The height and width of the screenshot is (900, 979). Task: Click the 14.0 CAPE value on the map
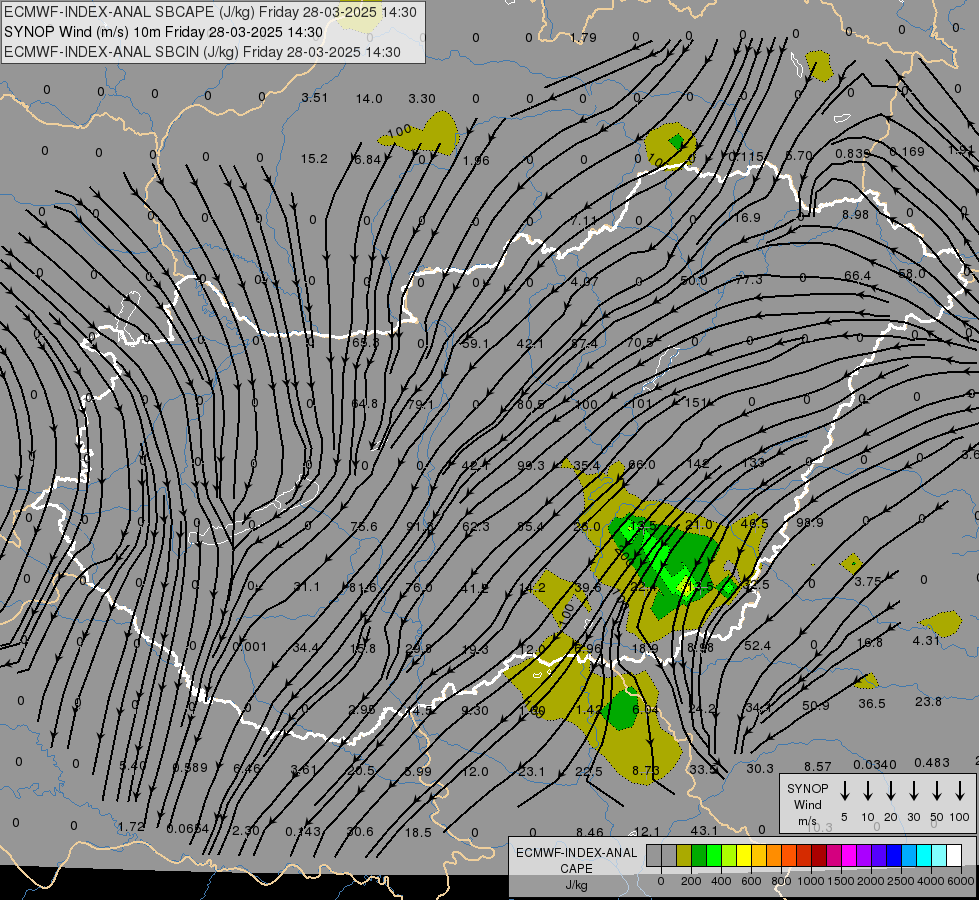pos(369,99)
